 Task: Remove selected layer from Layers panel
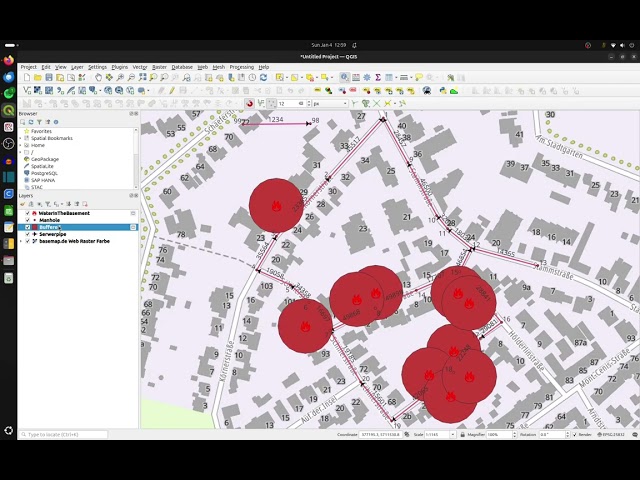tap(84, 204)
